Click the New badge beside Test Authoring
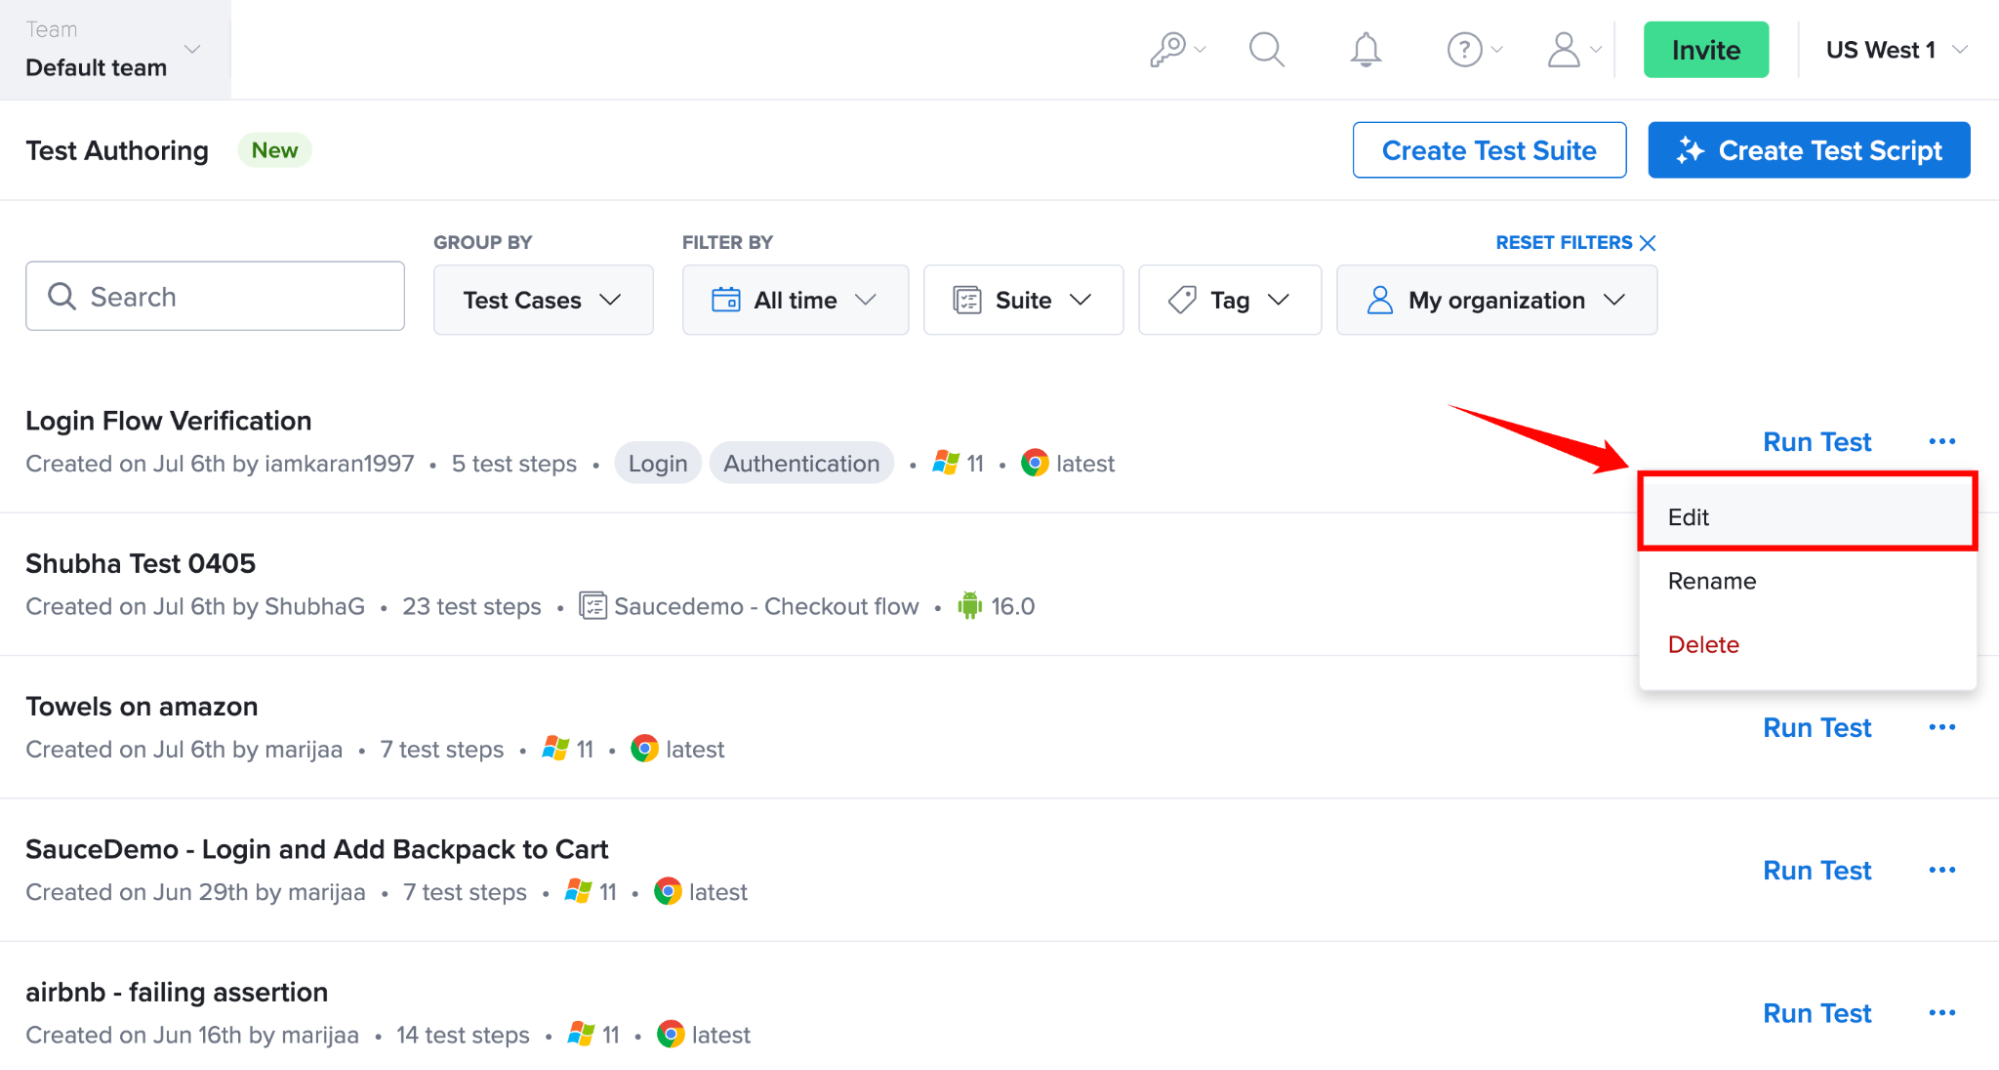Image resolution: width=1999 pixels, height=1070 pixels. (274, 150)
